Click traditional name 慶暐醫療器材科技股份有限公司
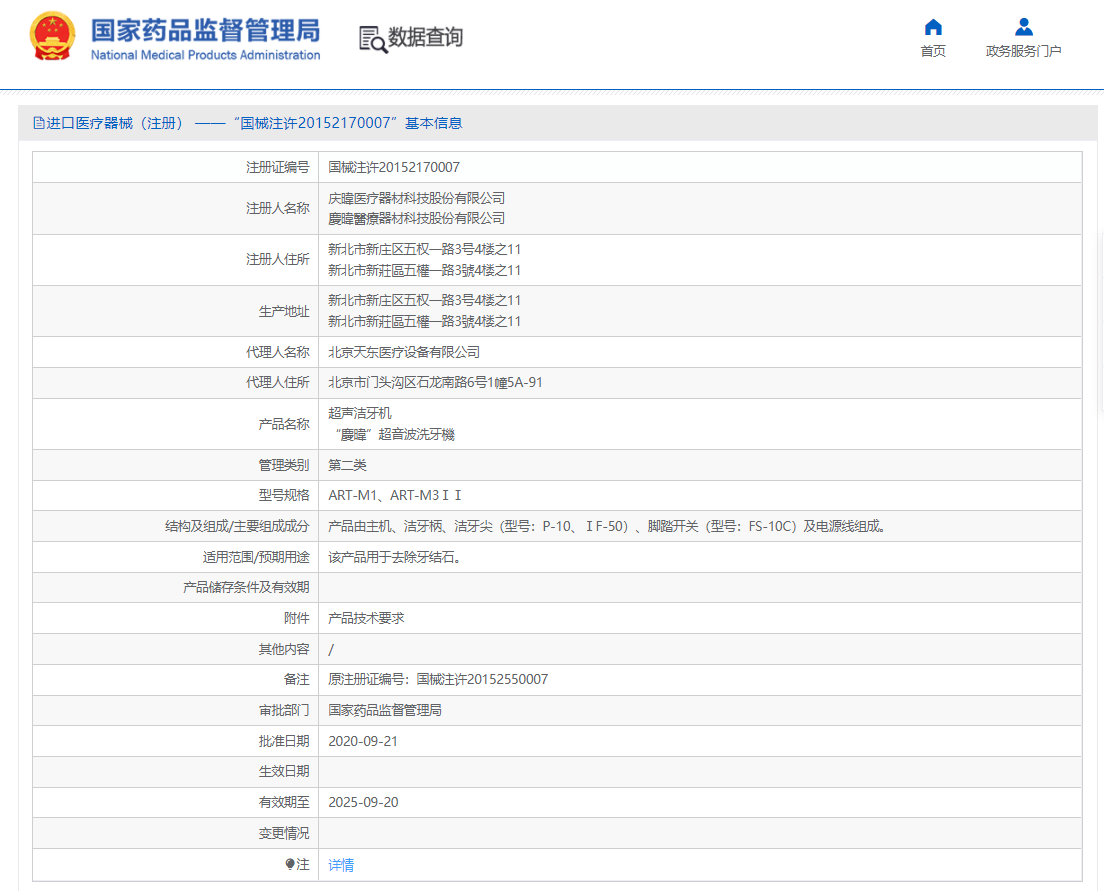1104x891 pixels. tap(417, 219)
